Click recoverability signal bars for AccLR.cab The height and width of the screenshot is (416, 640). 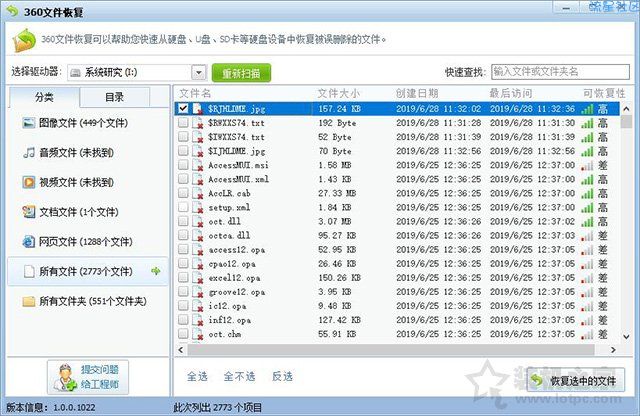[587, 194]
